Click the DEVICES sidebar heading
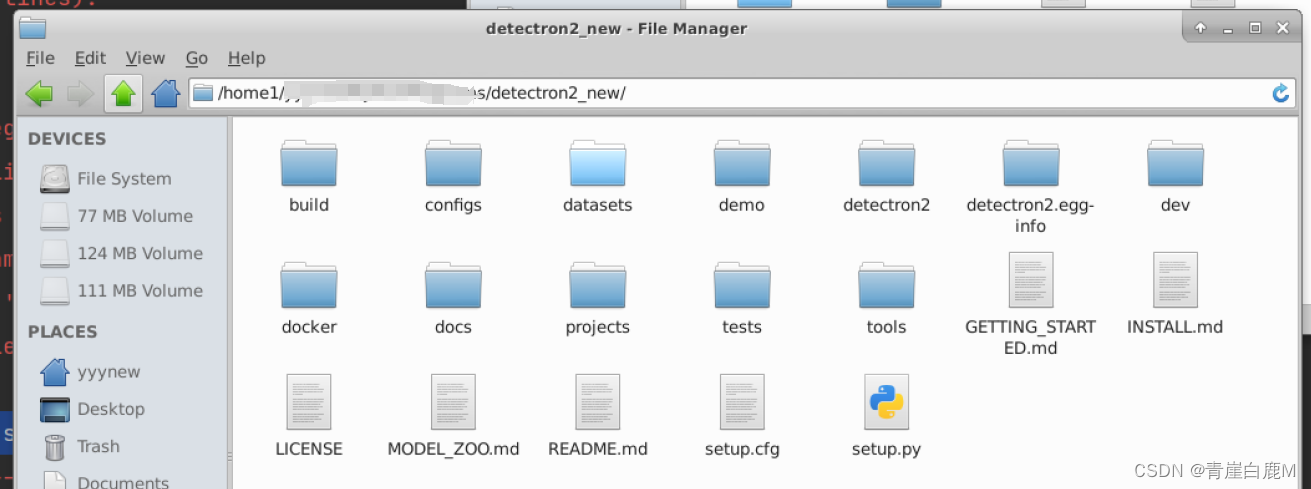The height and width of the screenshot is (489, 1311). [67, 139]
